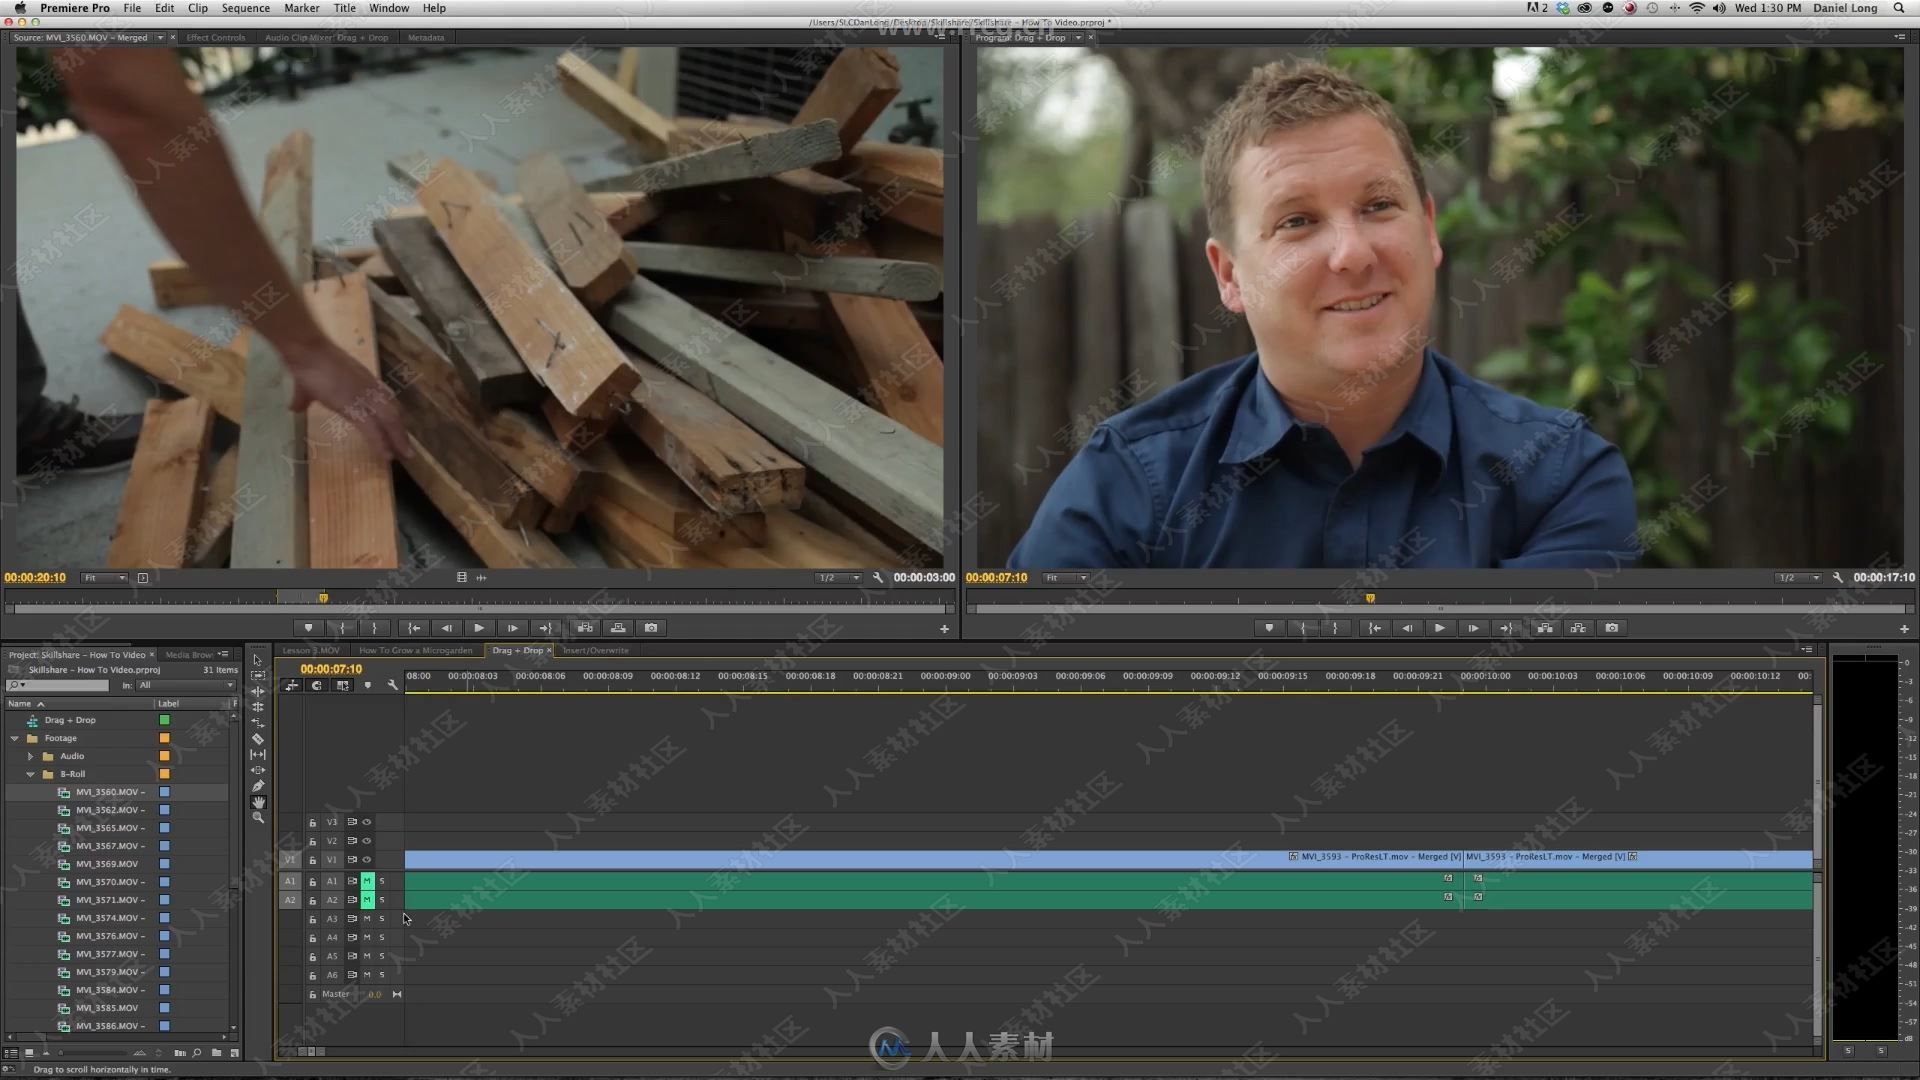The image size is (1920, 1080).
Task: Toggle snap in timeline
Action: click(317, 685)
